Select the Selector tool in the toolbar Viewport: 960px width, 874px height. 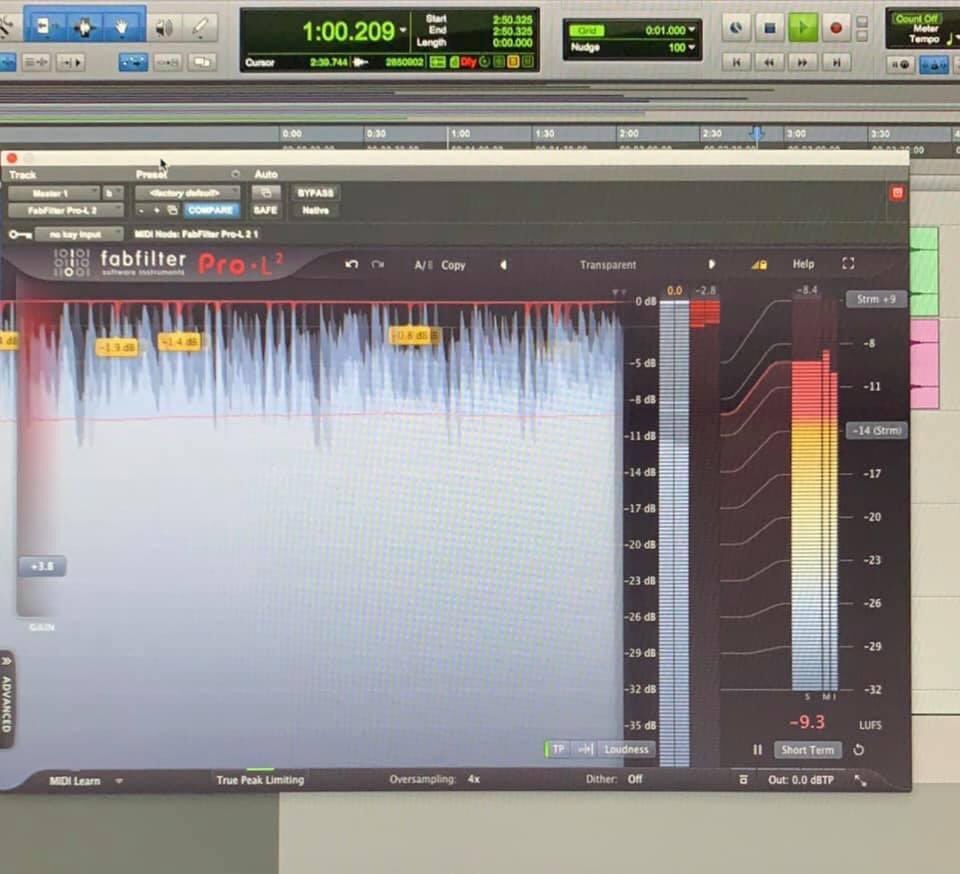84,26
